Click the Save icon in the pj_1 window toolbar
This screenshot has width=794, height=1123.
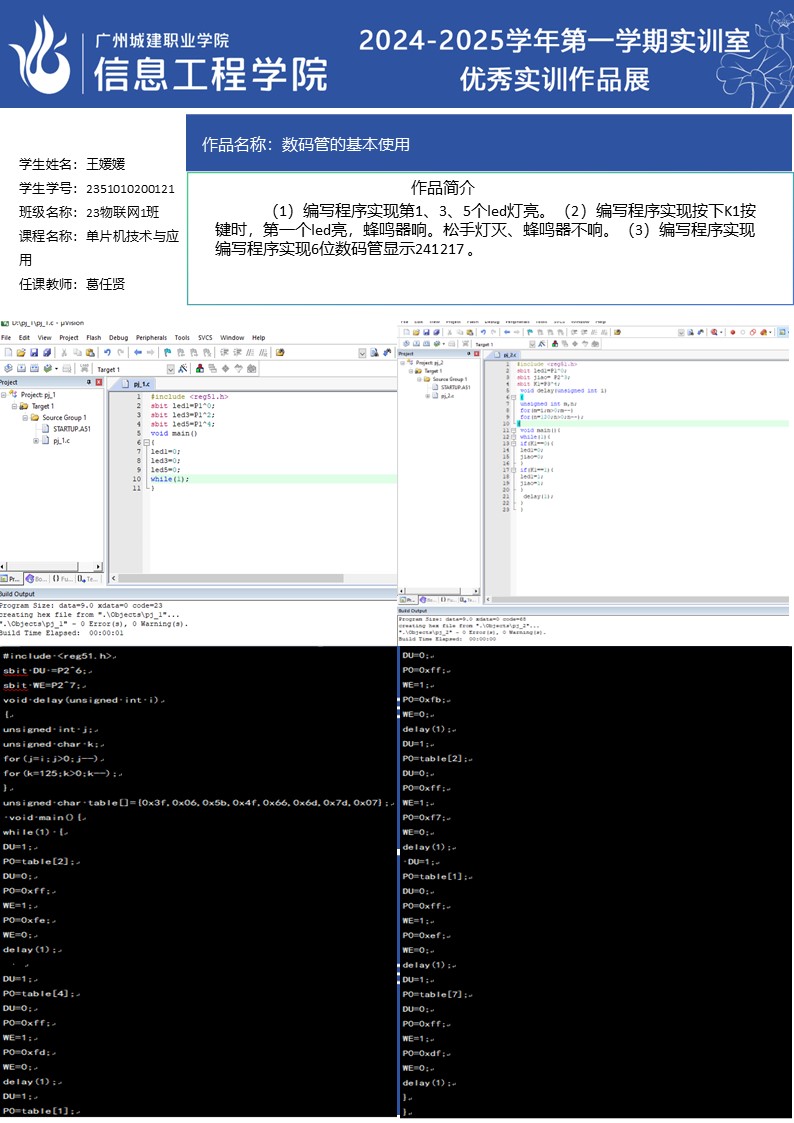[x=33, y=352]
